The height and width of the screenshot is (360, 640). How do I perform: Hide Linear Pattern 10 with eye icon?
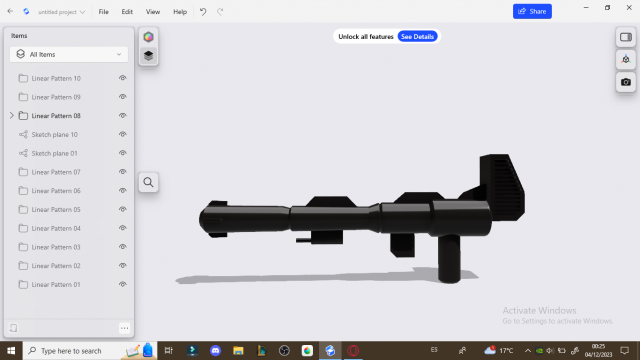[122, 78]
